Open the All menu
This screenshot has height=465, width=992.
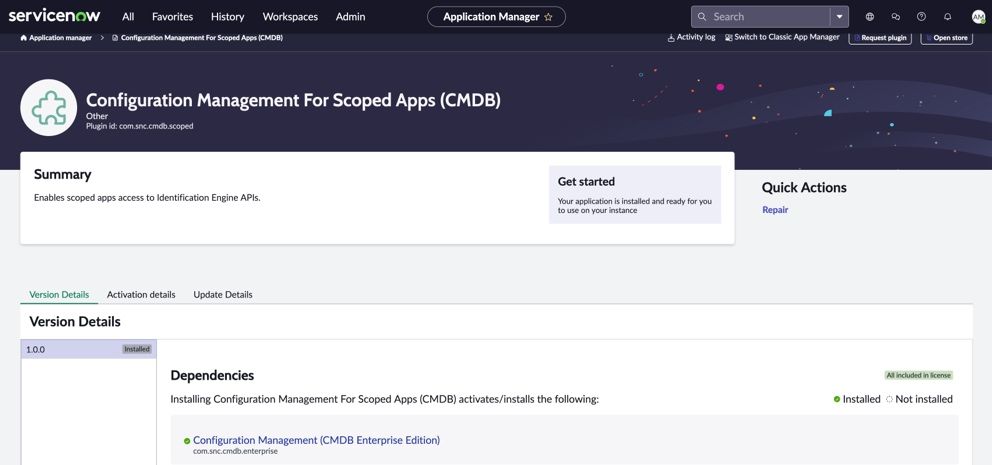tap(128, 17)
